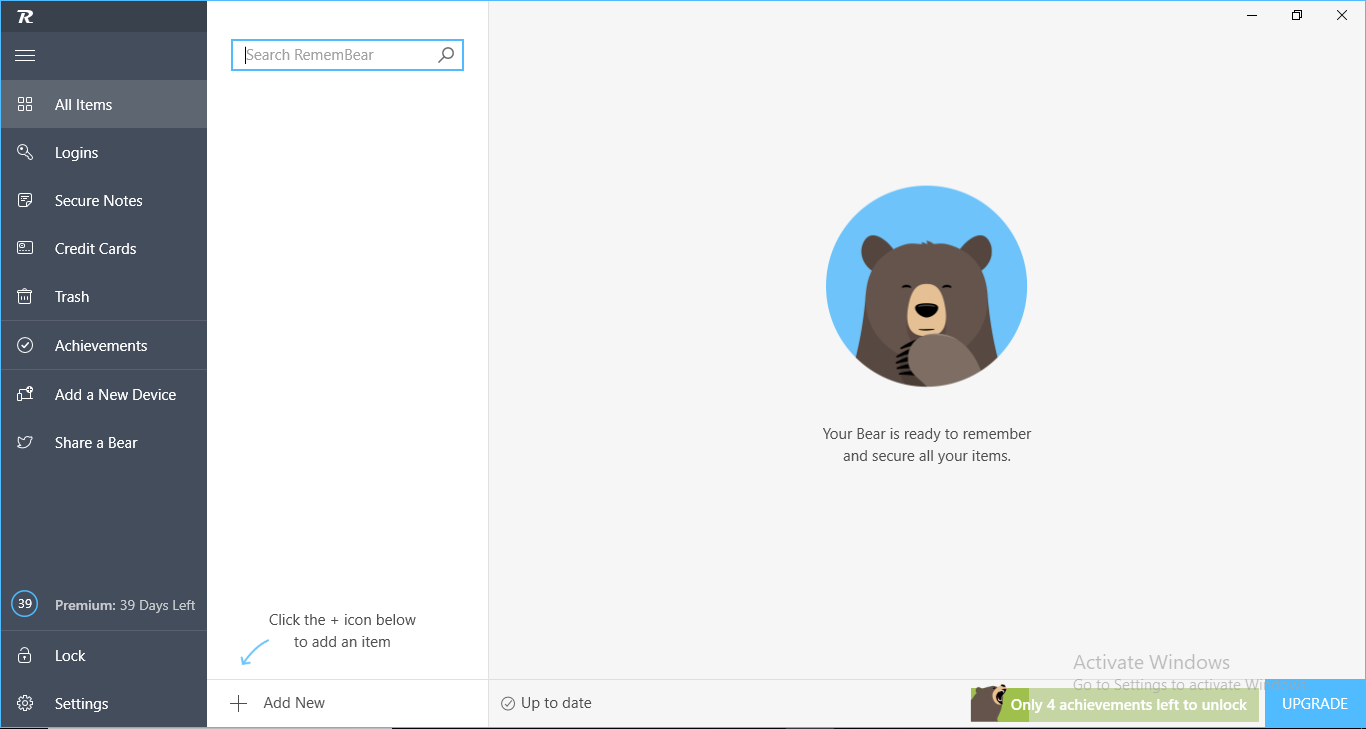Click the bear illustration
The width and height of the screenshot is (1366, 729).
pos(926,286)
